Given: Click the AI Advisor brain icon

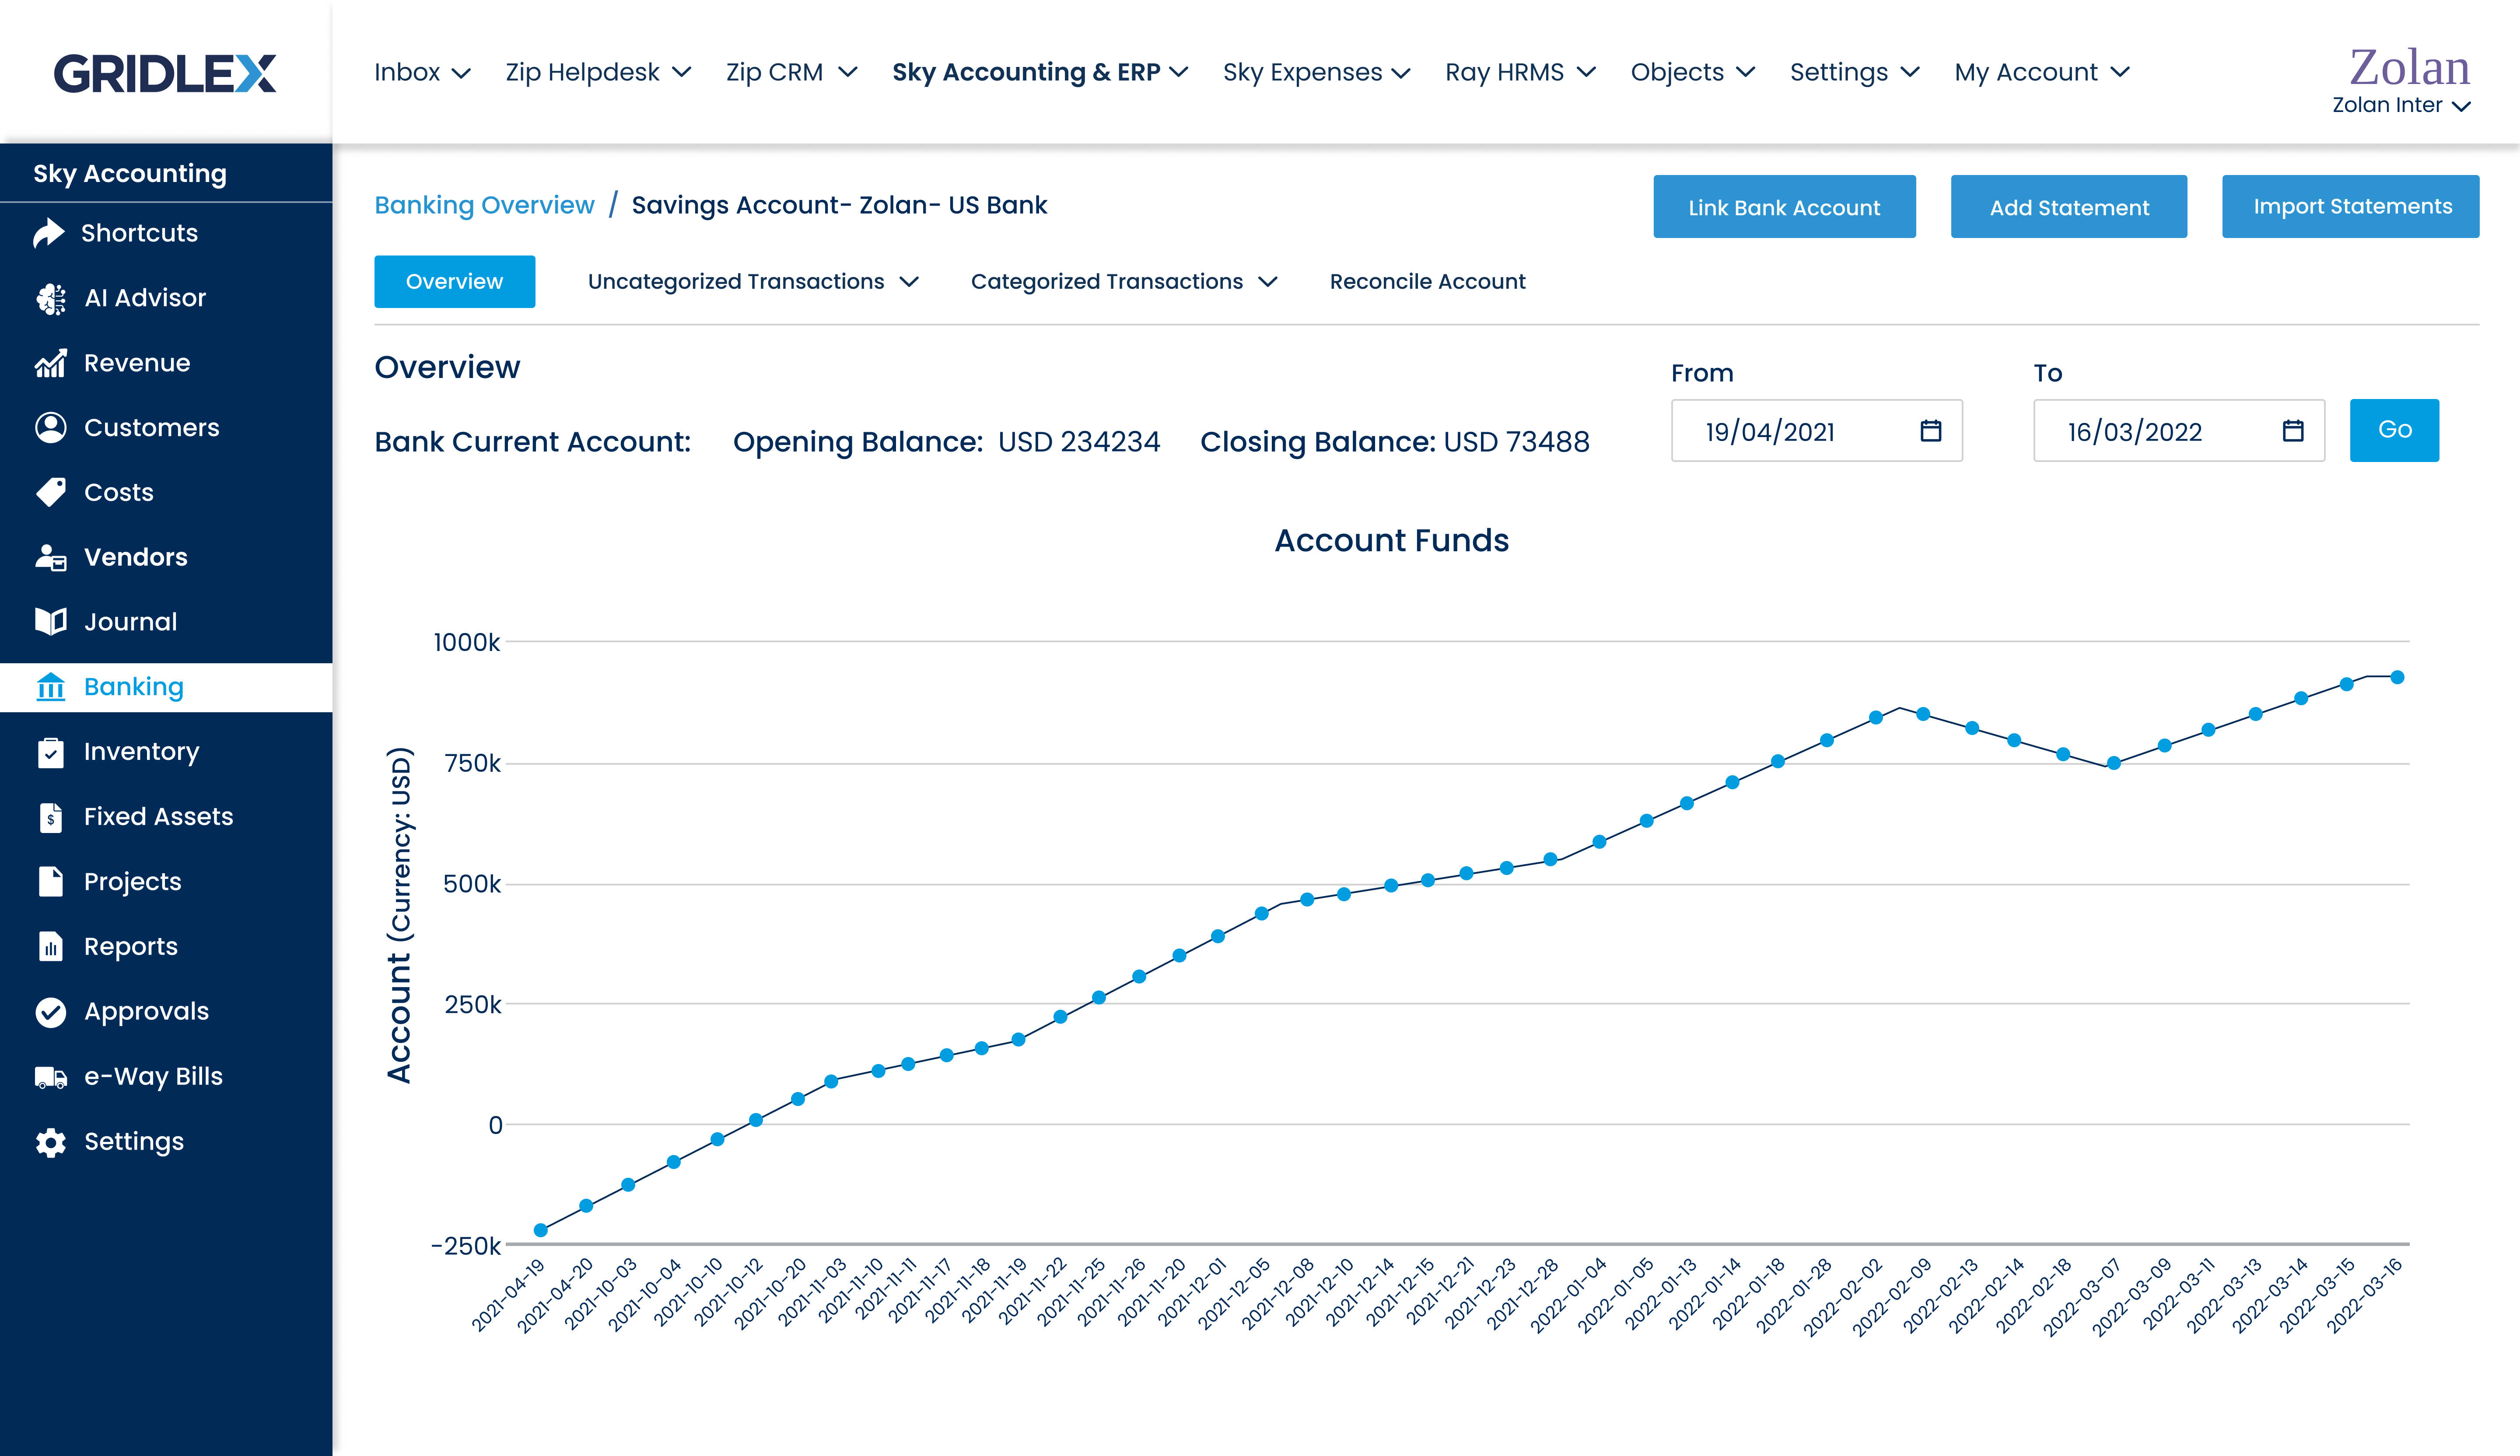Looking at the screenshot, I should pos(51,298).
